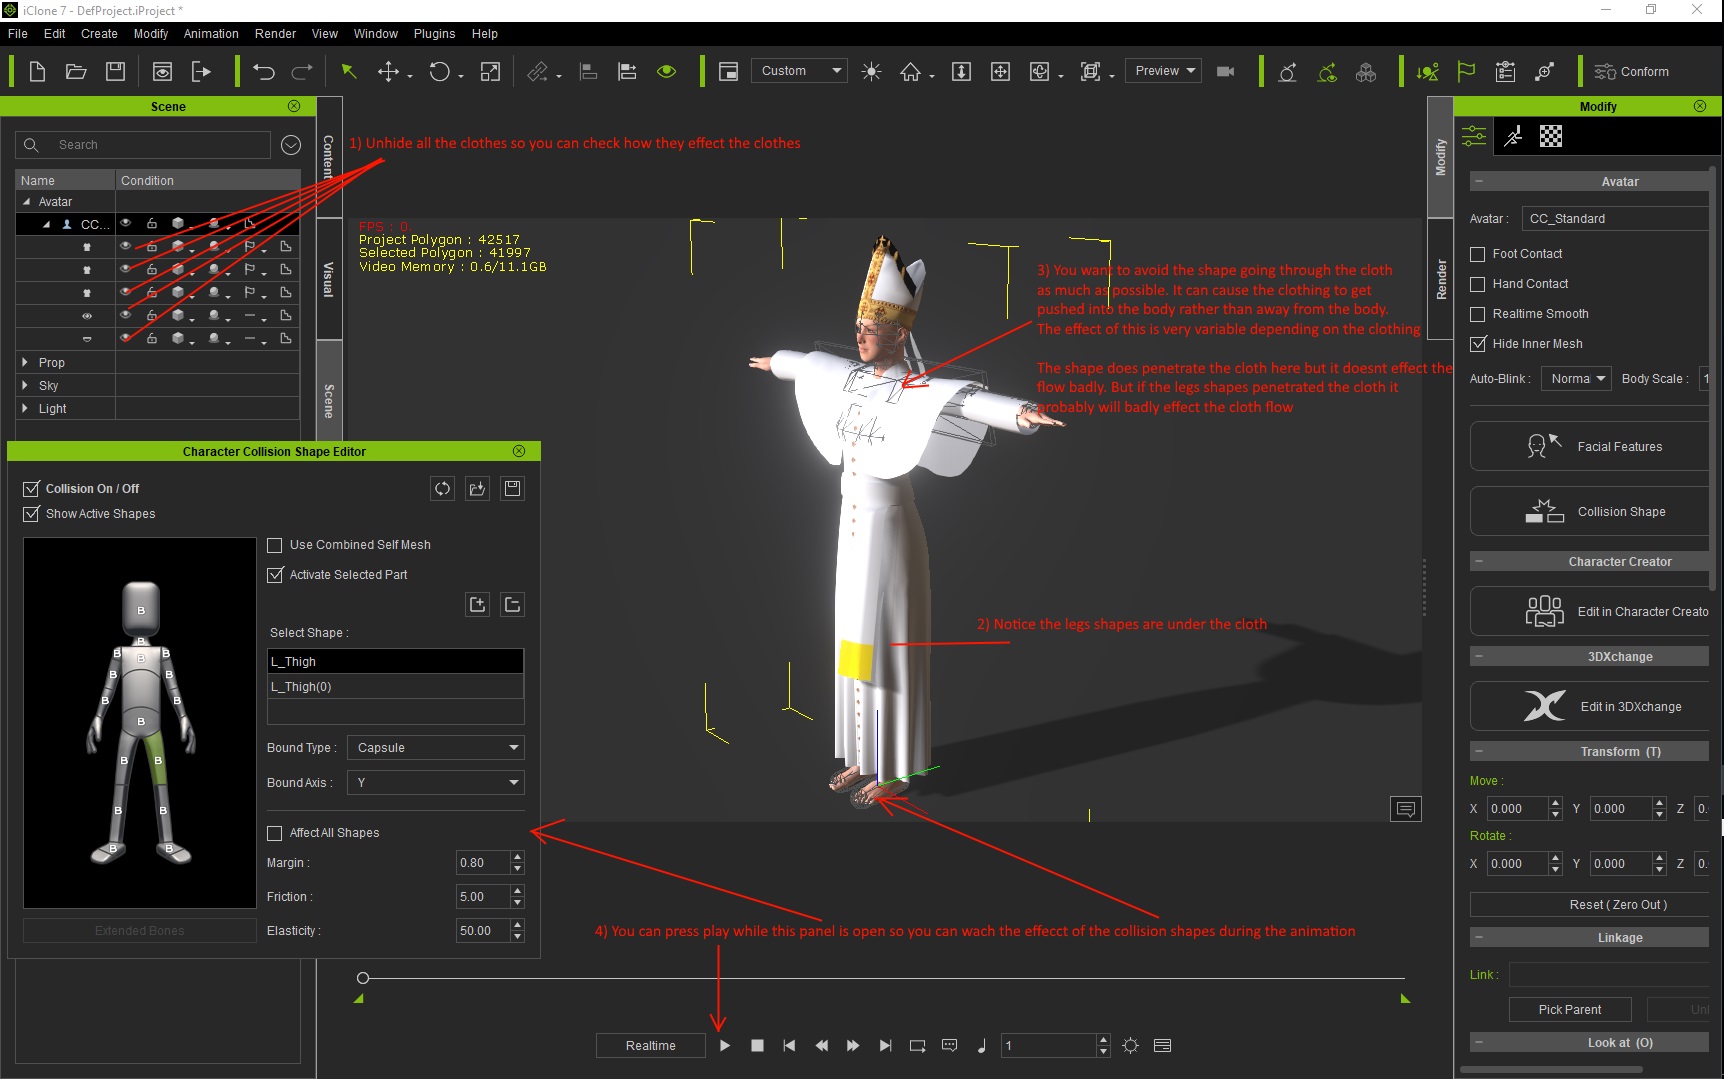1724x1079 pixels.
Task: Open the checkered Material tab in the Modify panel
Action: tap(1551, 136)
